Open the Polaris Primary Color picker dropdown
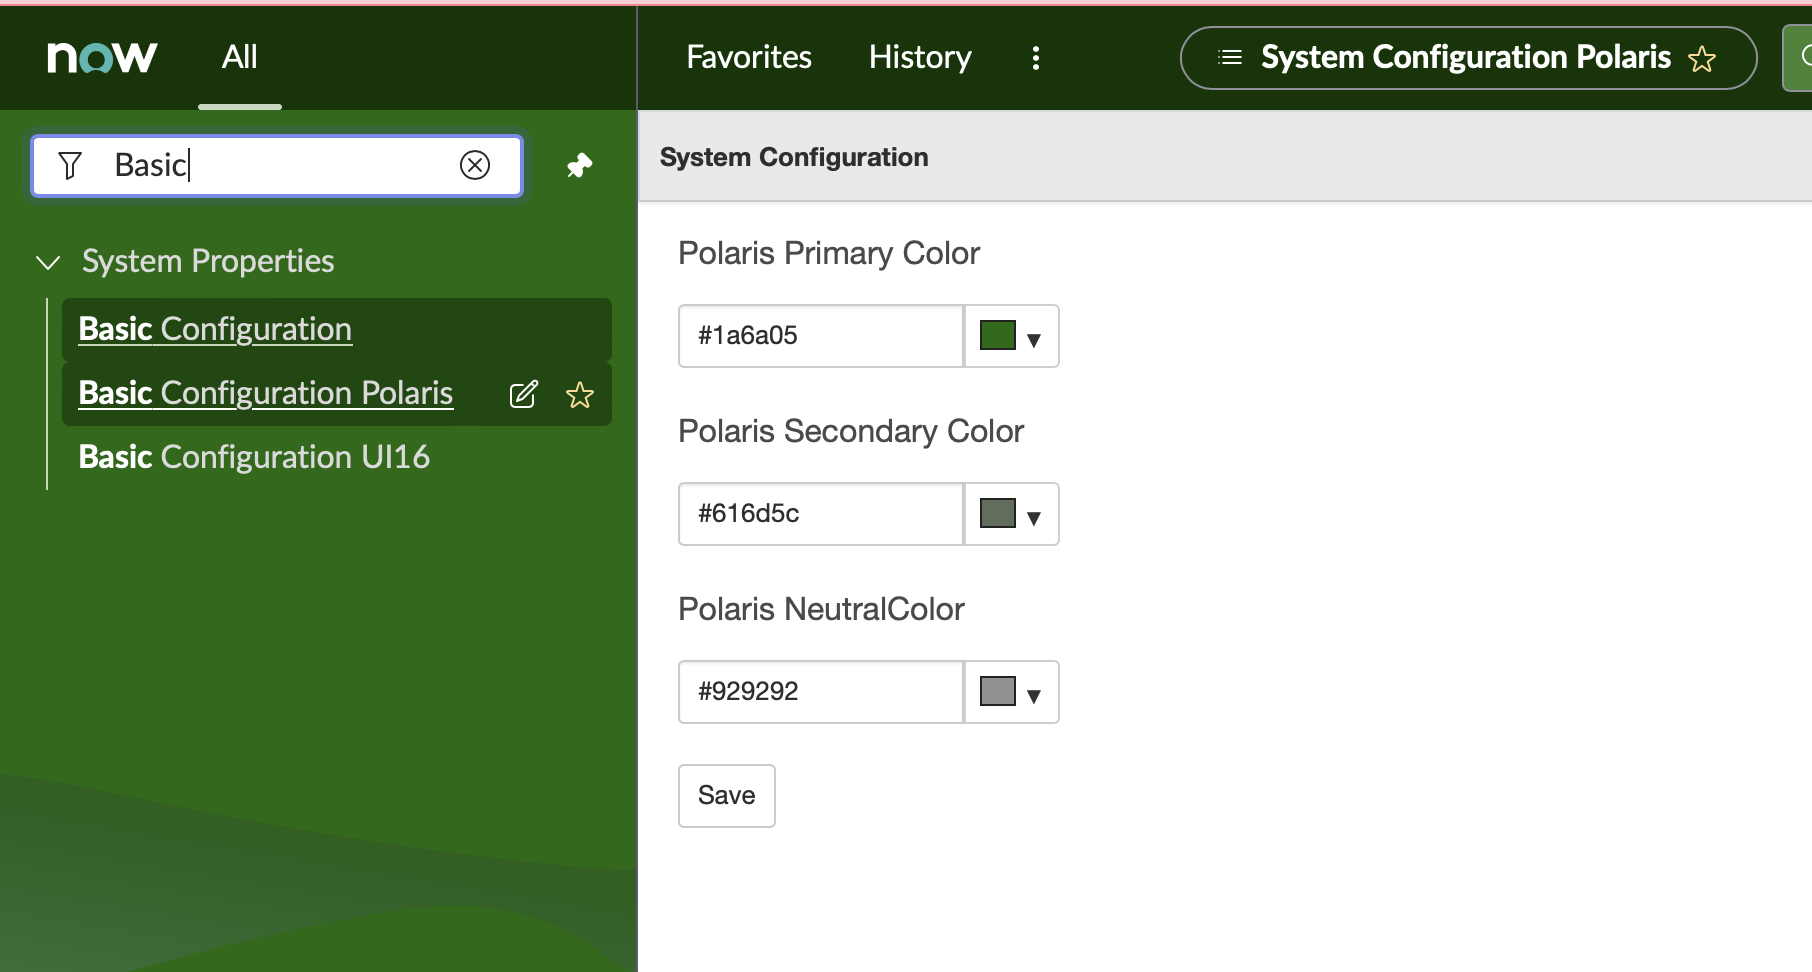 (x=1035, y=336)
